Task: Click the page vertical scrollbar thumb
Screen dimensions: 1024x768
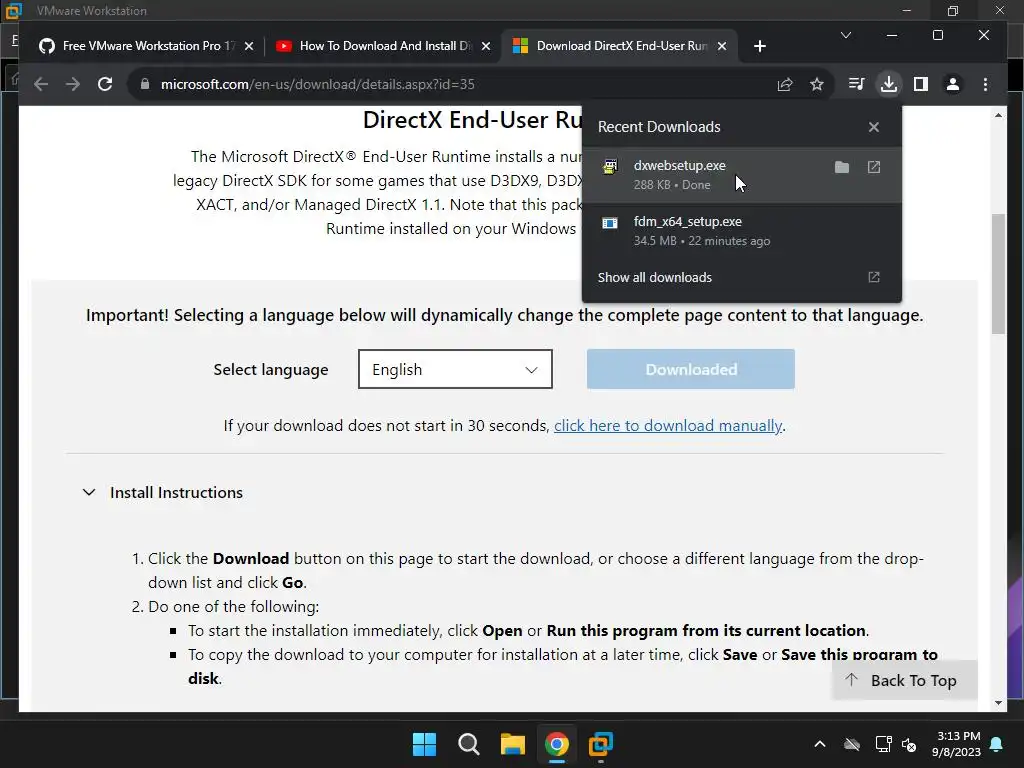Action: pyautogui.click(x=998, y=274)
